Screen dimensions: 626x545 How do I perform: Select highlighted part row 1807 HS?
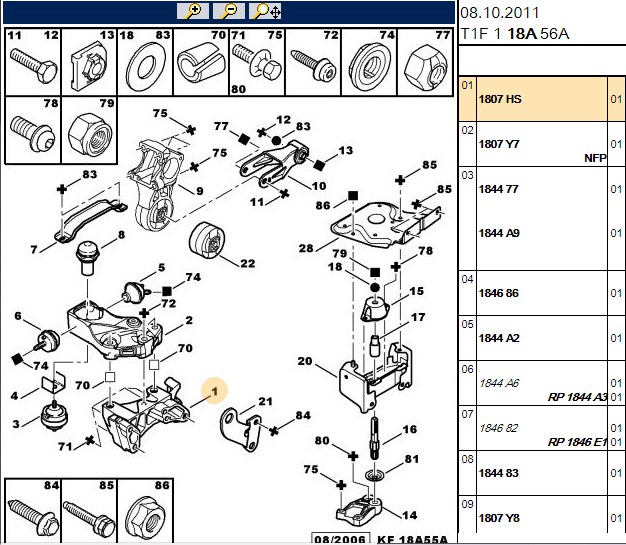pos(542,99)
